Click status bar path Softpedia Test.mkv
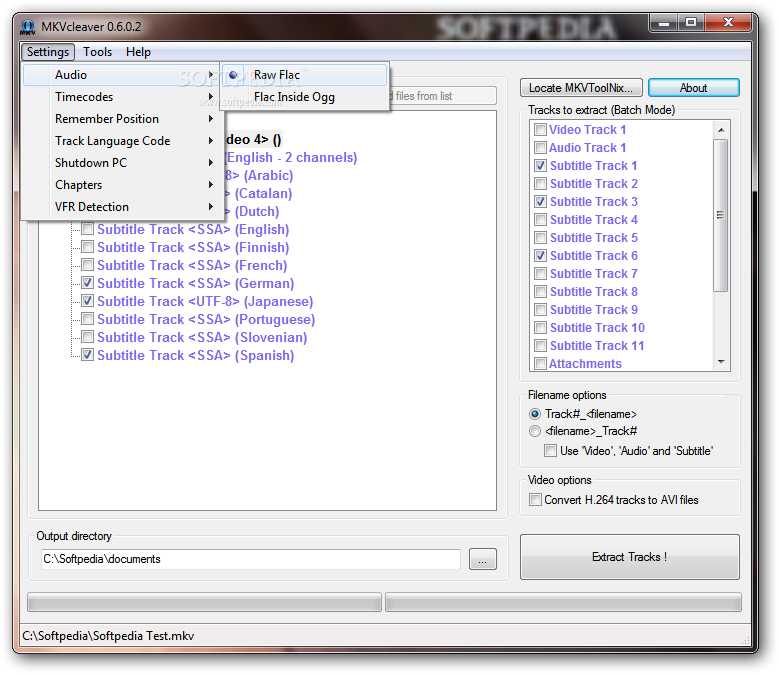 coord(108,636)
